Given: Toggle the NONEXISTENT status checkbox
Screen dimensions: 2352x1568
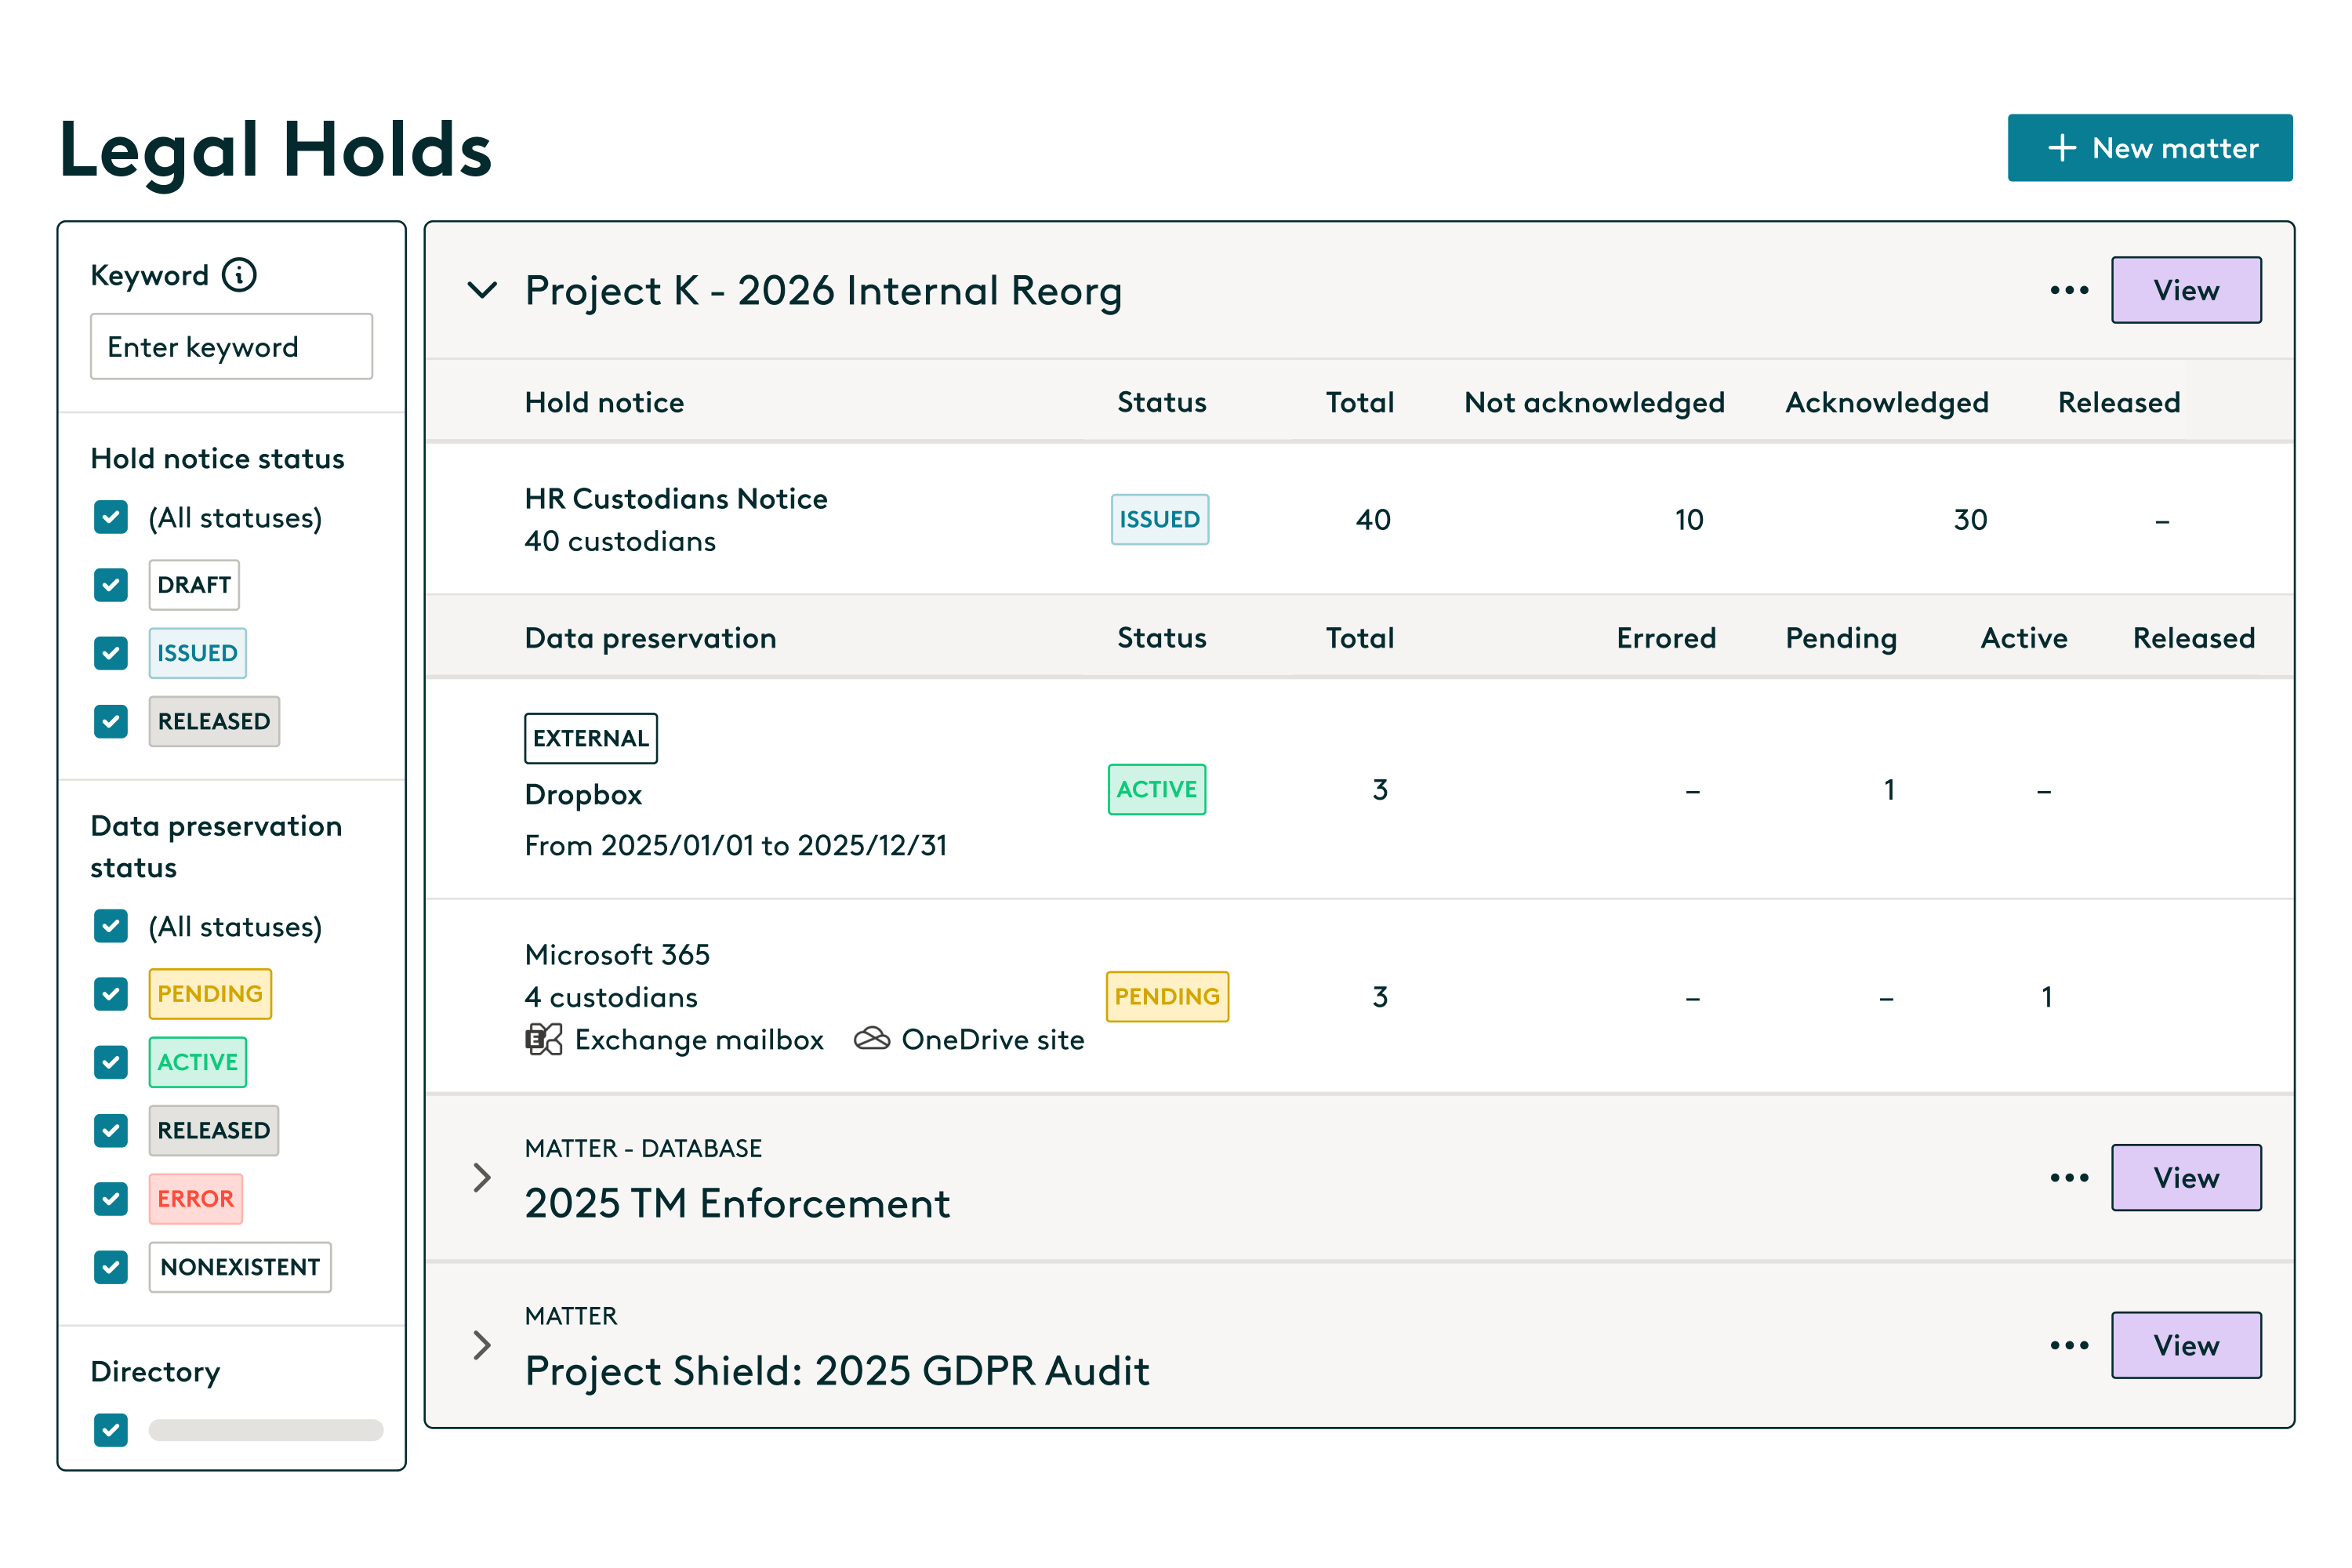Looking at the screenshot, I should click(x=111, y=1267).
